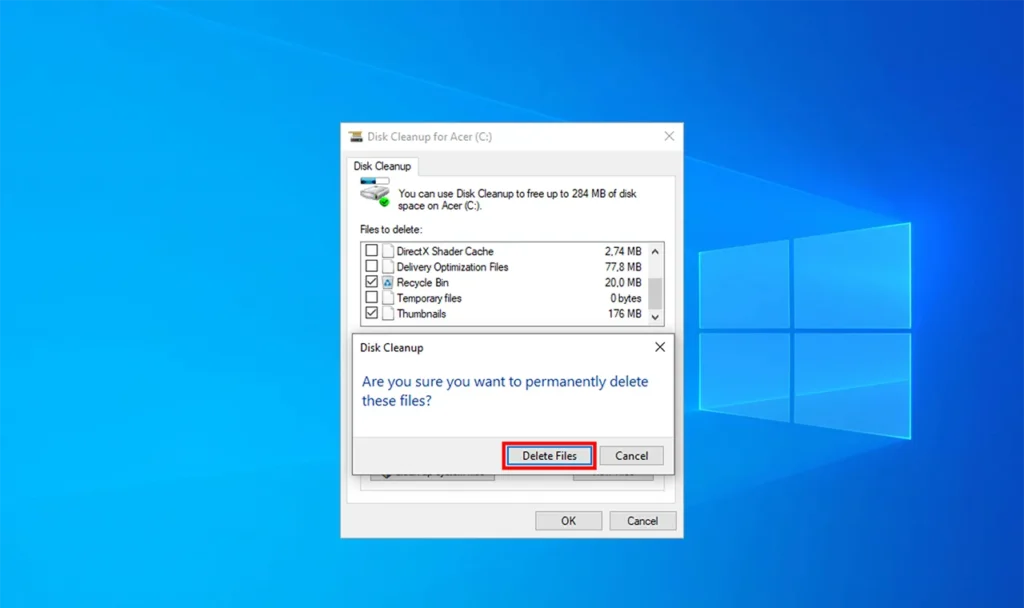Close the confirmation dialog with X

coord(659,347)
